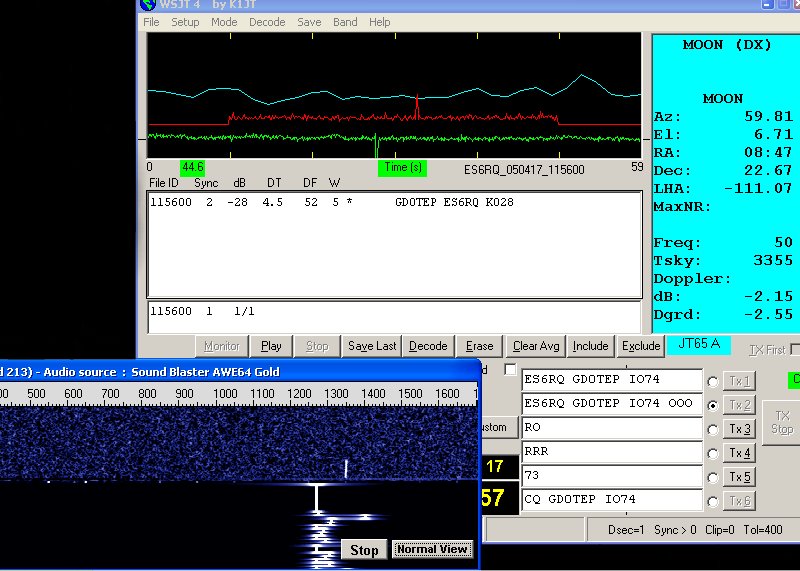Viewport: 800px width, 571px height.
Task: Toggle the TX First checkbox
Action: [x=795, y=350]
